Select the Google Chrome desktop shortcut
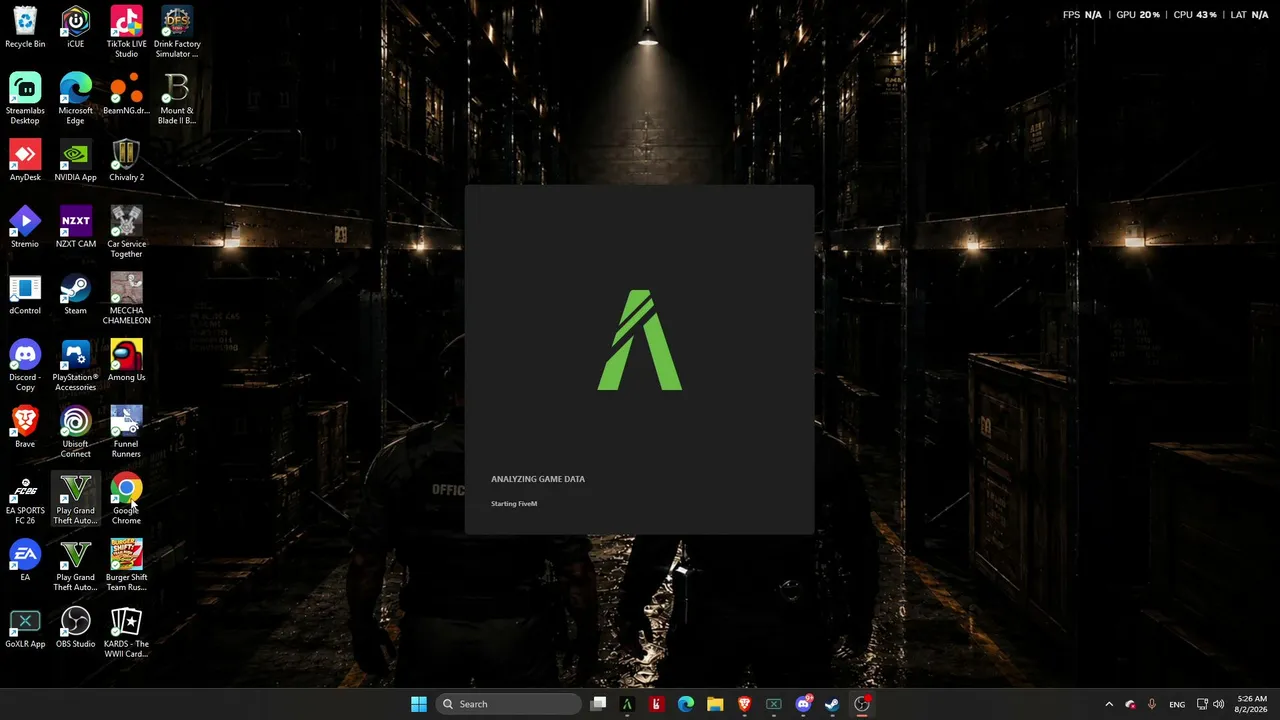 (x=126, y=499)
